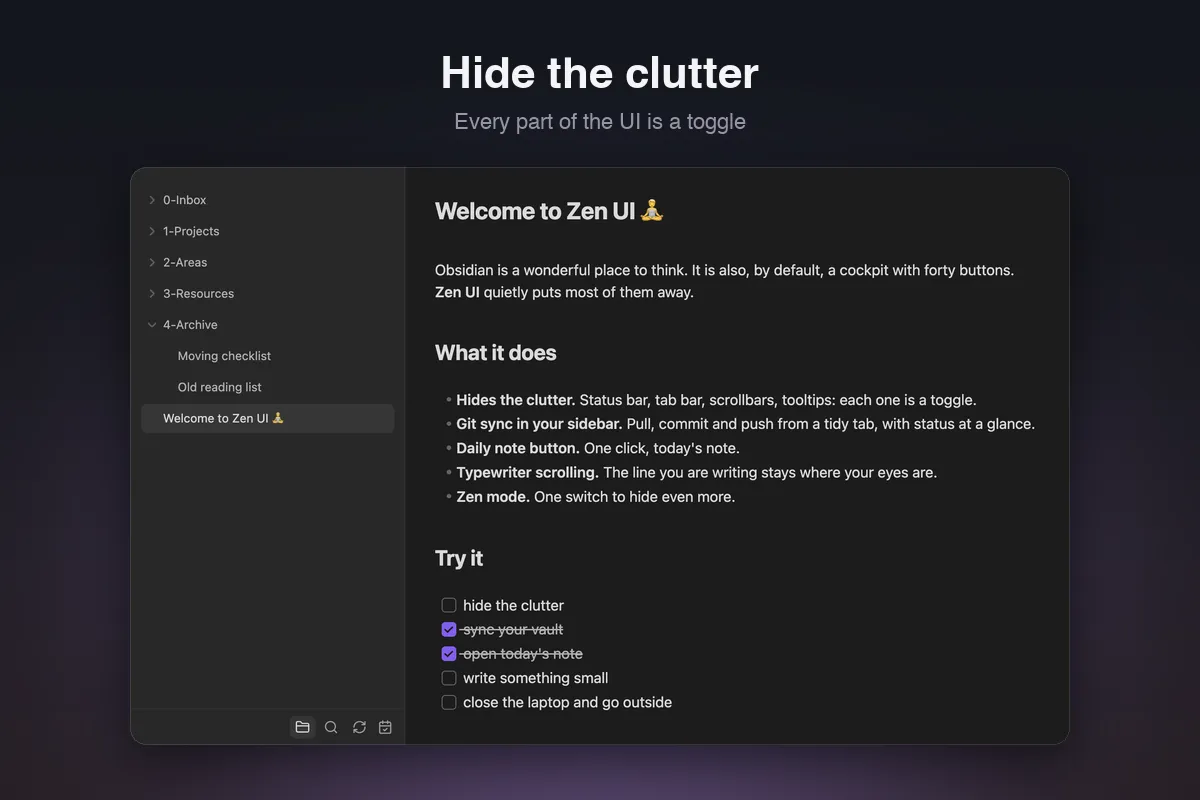The width and height of the screenshot is (1200, 800).
Task: Check the "write something small" checkbox
Action: (449, 678)
